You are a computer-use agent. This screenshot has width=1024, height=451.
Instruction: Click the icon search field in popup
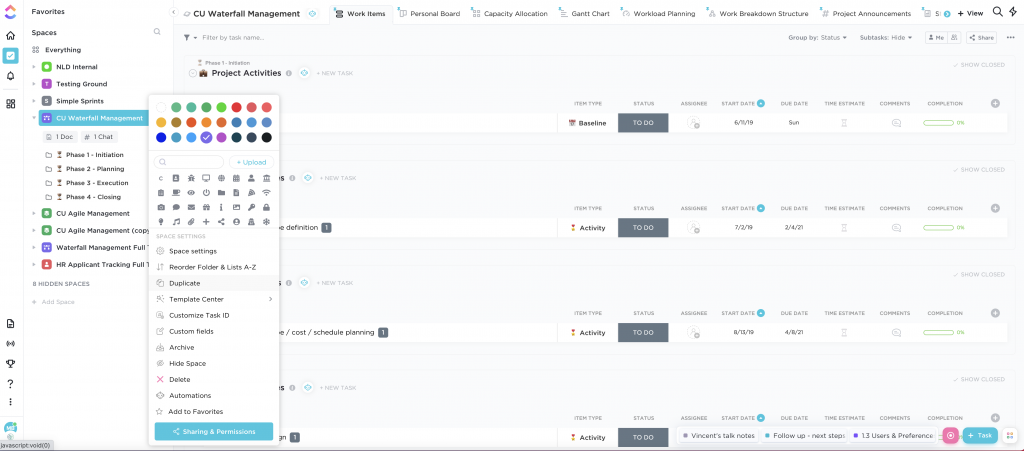coord(189,162)
